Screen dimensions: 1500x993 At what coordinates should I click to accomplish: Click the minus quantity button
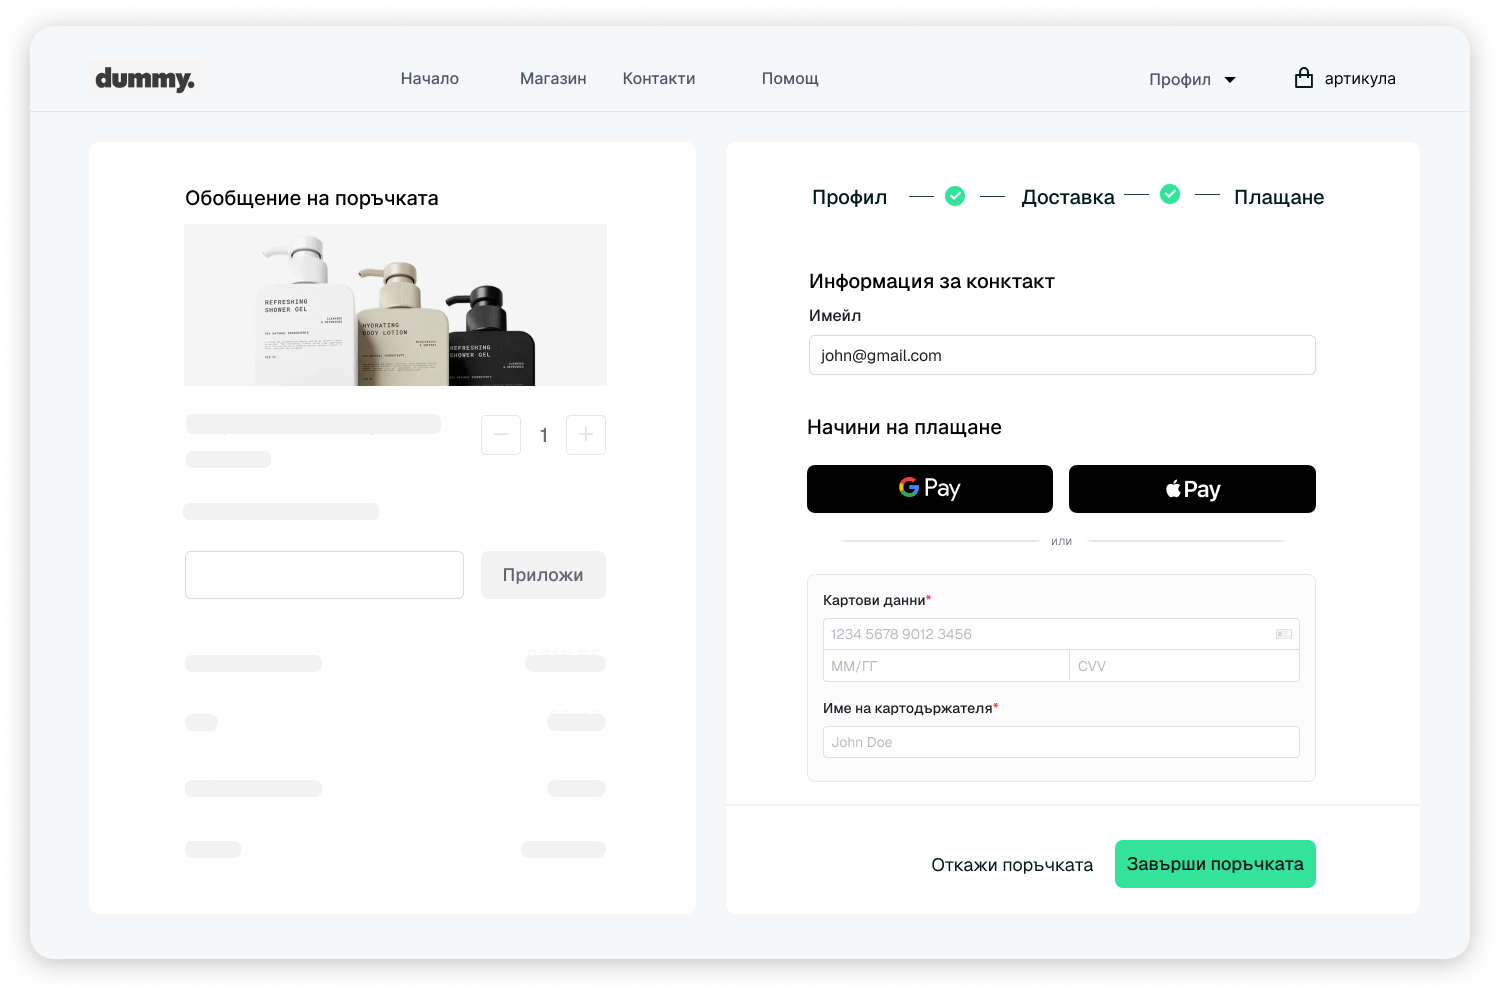[x=501, y=435]
